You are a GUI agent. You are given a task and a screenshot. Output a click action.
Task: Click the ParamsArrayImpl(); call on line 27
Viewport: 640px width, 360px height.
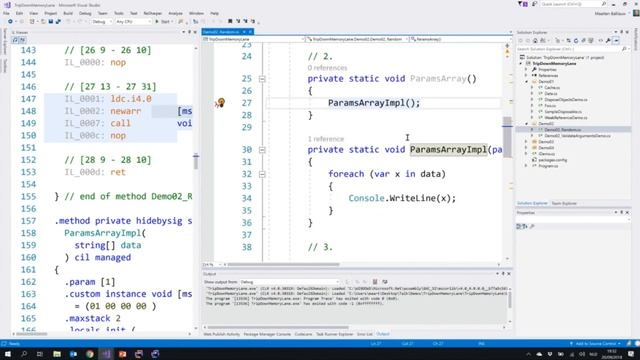[x=374, y=103]
